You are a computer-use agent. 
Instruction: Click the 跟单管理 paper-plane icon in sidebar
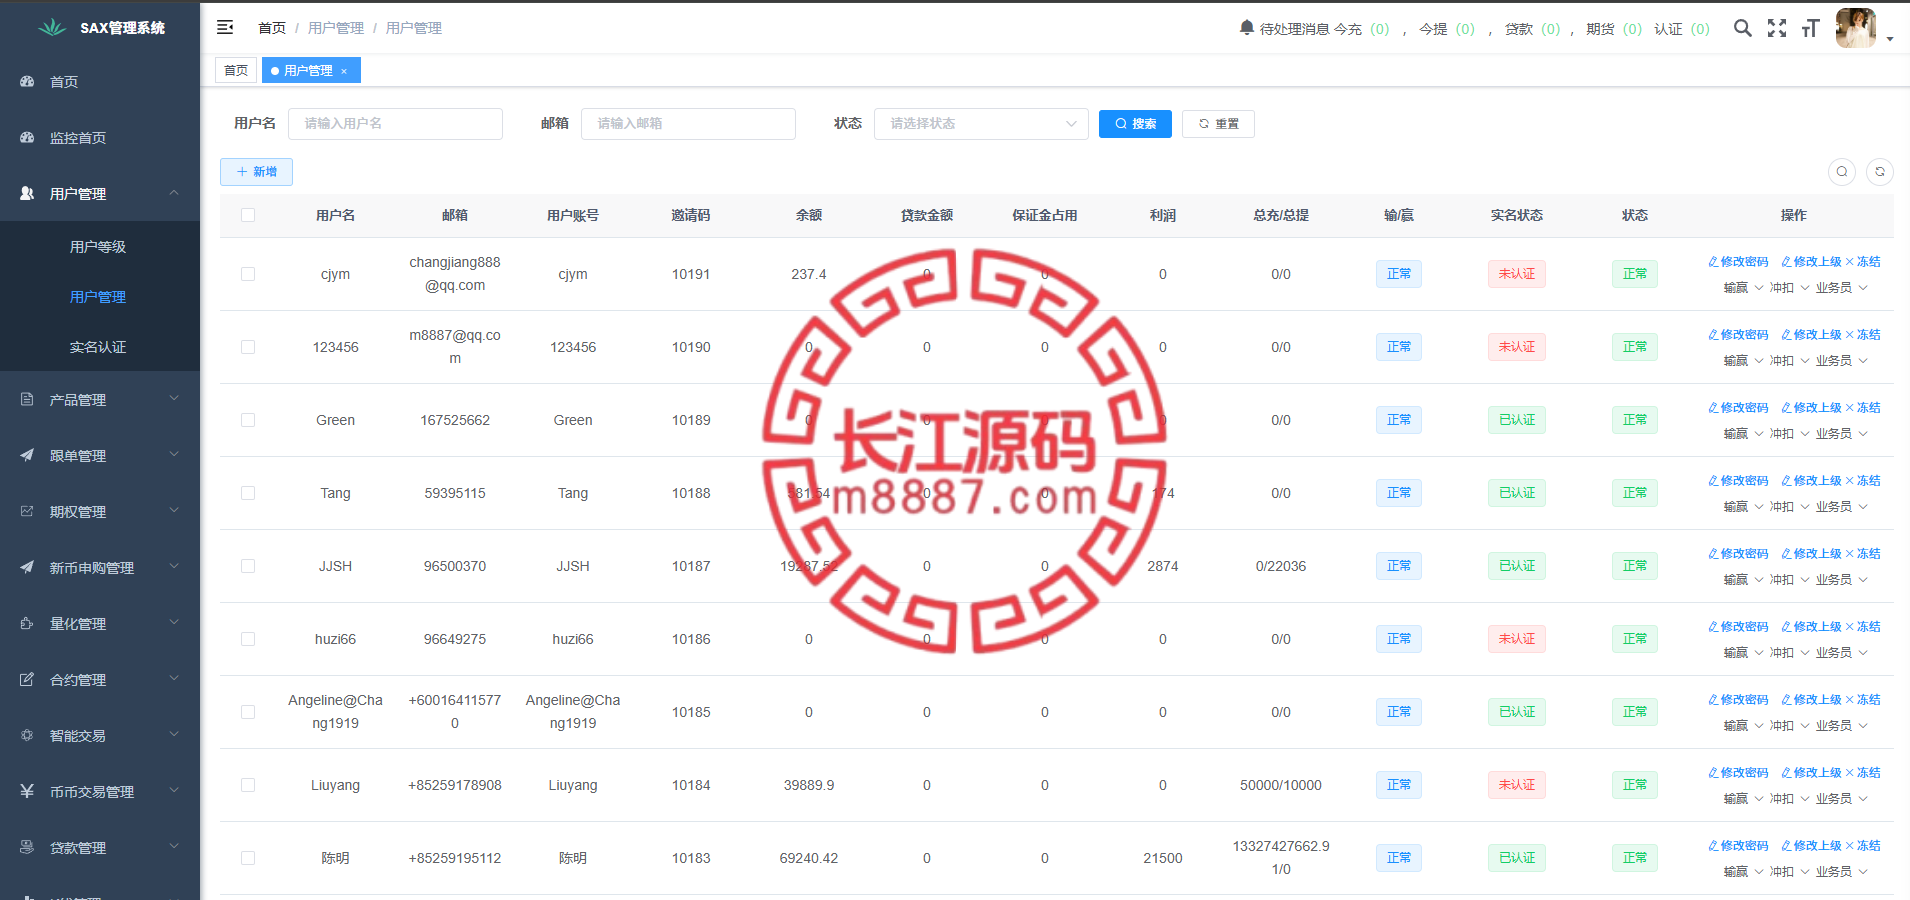(27, 455)
